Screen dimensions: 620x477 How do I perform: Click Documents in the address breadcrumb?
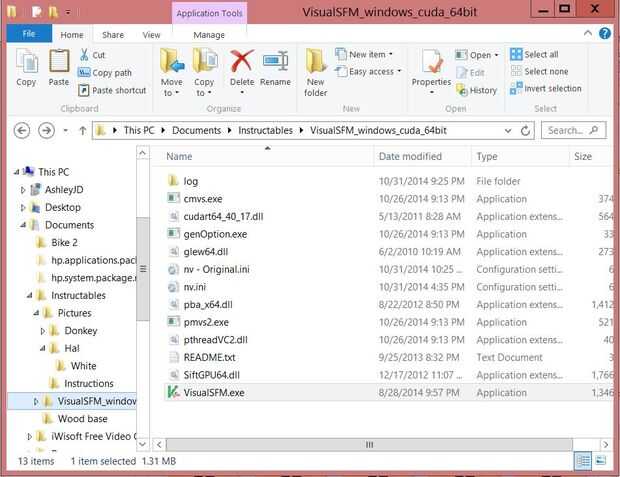[197, 131]
